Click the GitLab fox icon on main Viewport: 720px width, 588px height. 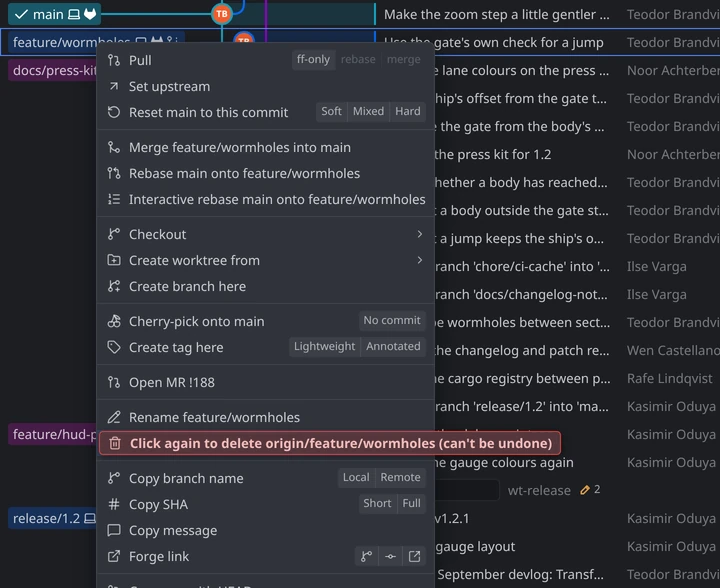(x=90, y=14)
